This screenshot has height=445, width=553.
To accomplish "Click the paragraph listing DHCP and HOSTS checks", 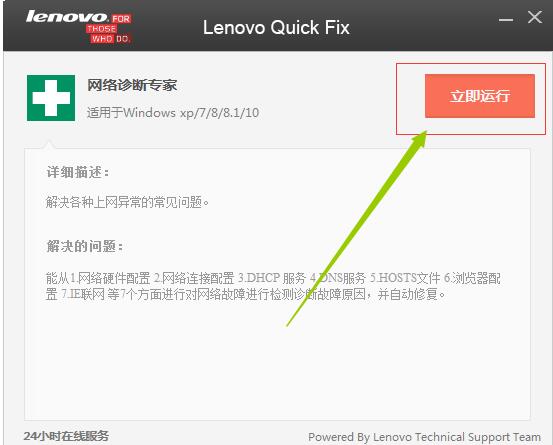I will [x=273, y=286].
